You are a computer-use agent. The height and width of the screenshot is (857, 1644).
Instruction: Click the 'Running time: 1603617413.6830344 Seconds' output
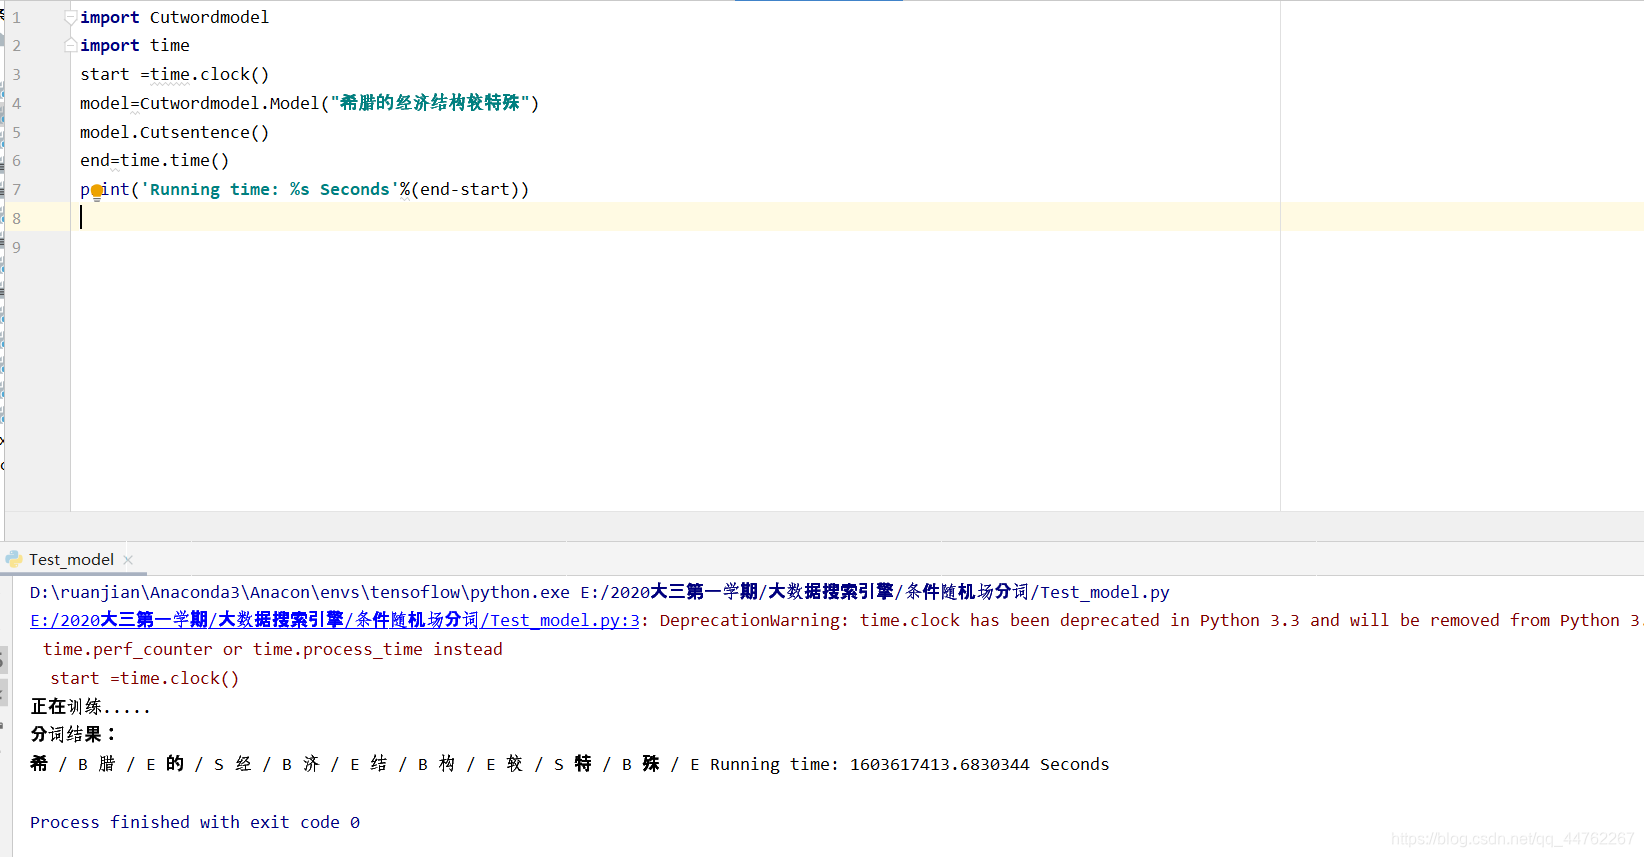tap(910, 764)
